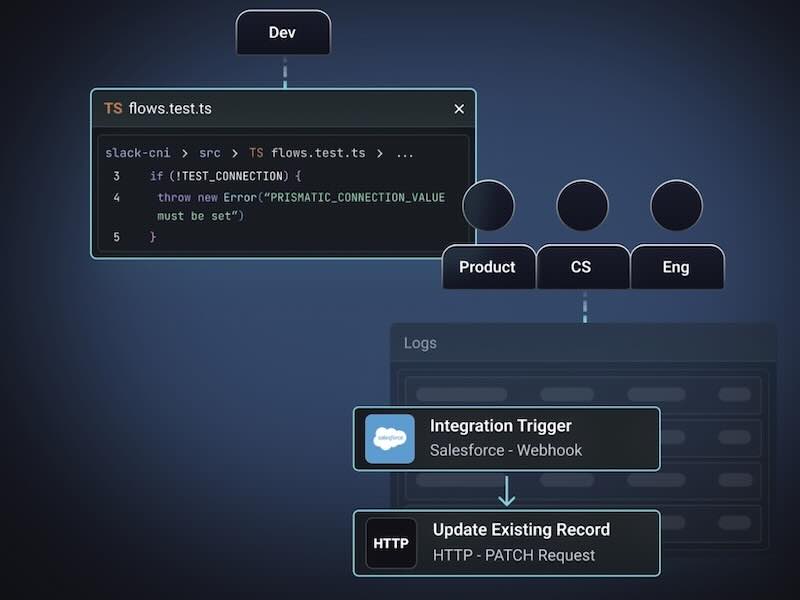
Task: Click the black HTTP icon
Action: click(391, 544)
